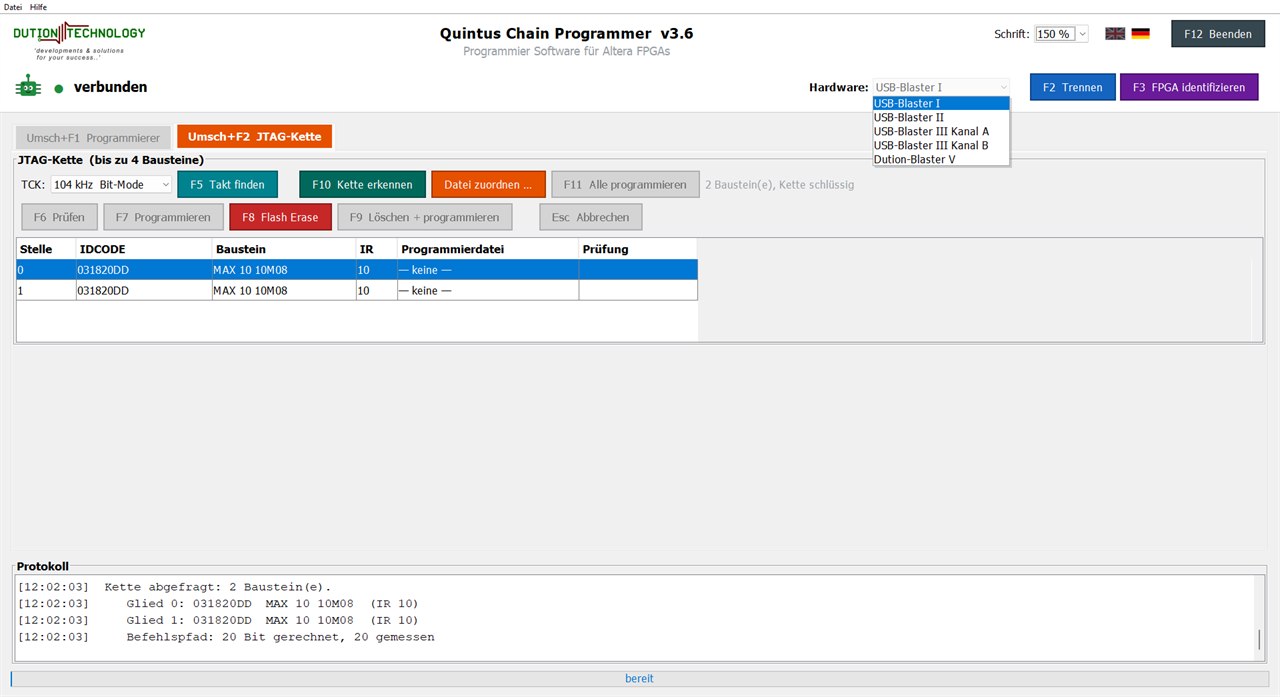
Task: Click F9 Löschen + programmieren button
Action: pos(424,217)
